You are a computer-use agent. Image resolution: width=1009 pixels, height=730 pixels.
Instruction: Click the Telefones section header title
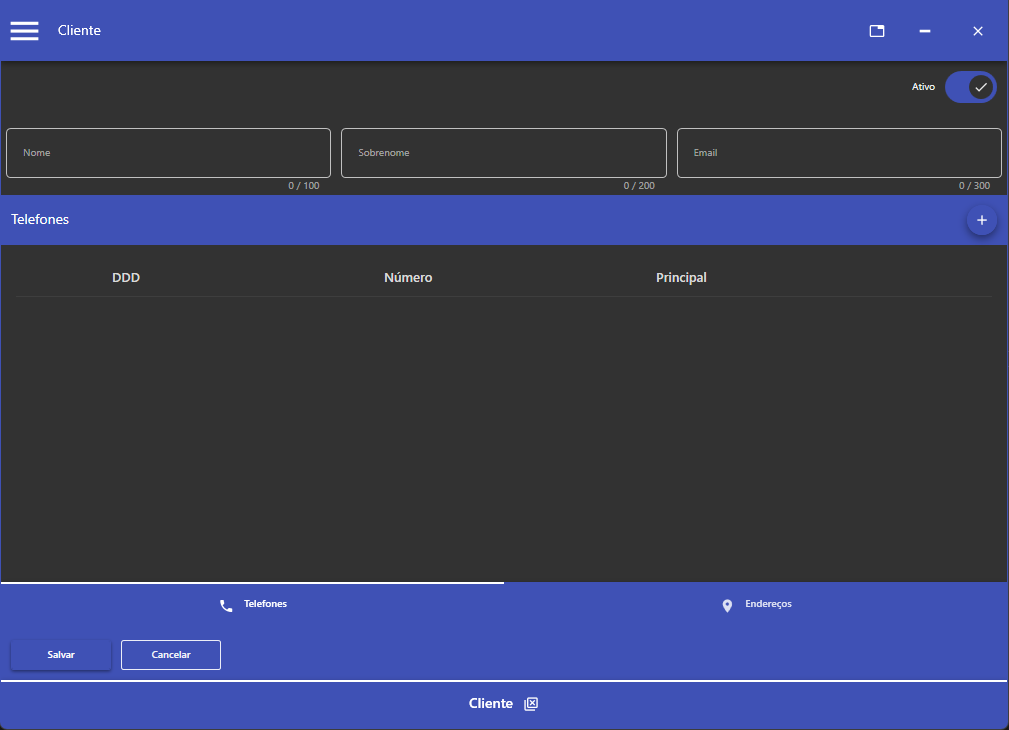[x=40, y=219]
